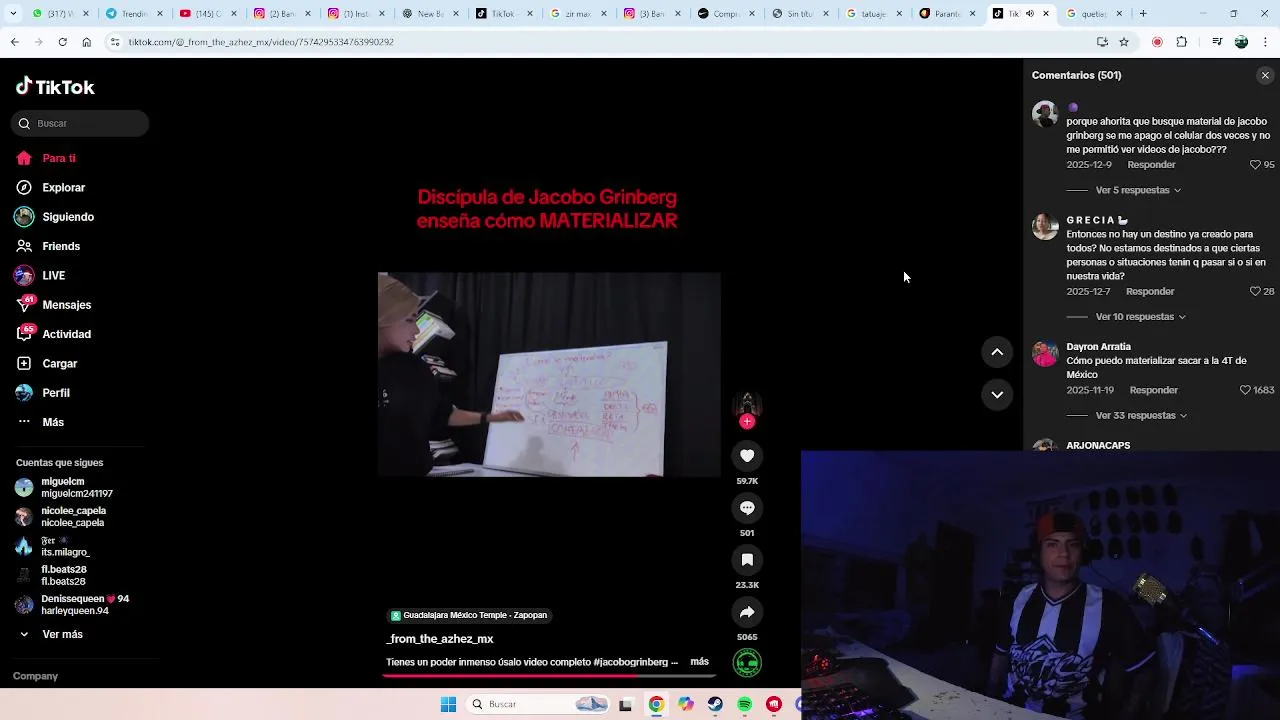Screen dimensions: 1280x720
Task: Open GRECIA's commenter avatar
Action: click(1045, 226)
